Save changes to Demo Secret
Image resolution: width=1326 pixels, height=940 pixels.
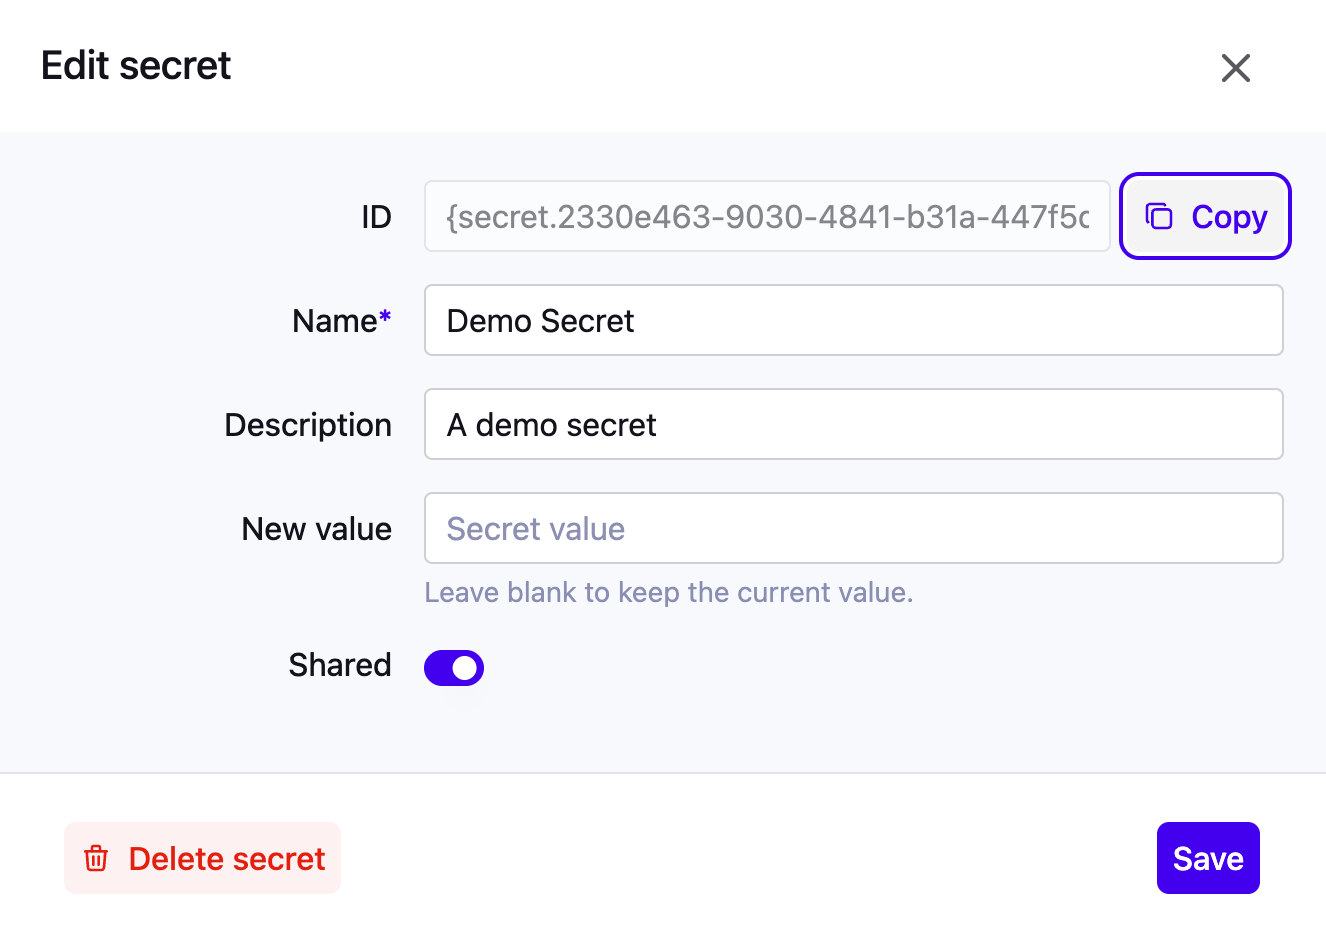click(1207, 858)
